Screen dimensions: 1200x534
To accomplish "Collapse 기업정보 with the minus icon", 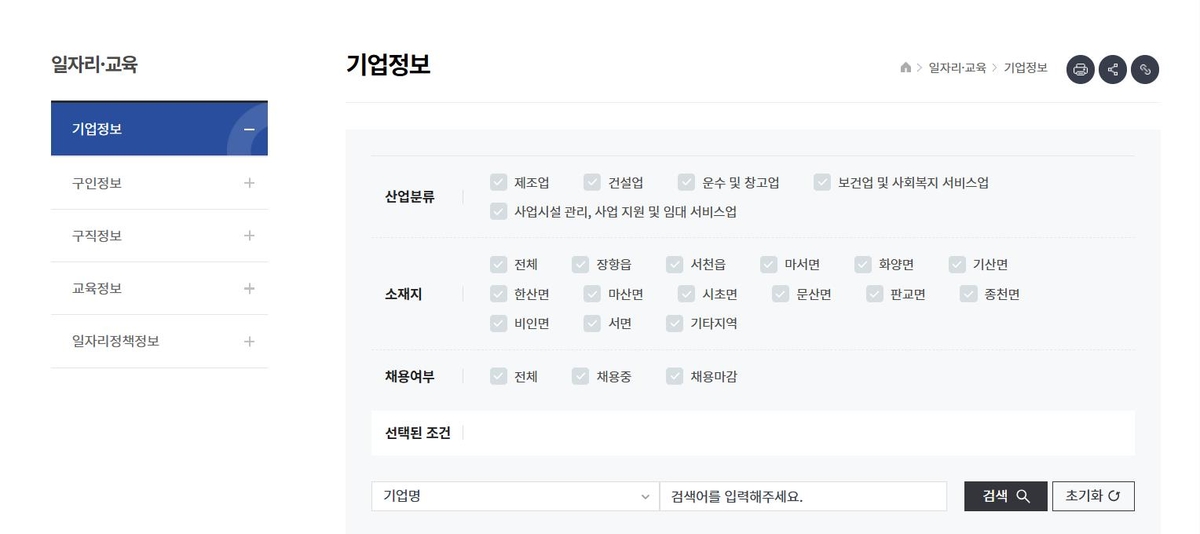I will point(249,129).
